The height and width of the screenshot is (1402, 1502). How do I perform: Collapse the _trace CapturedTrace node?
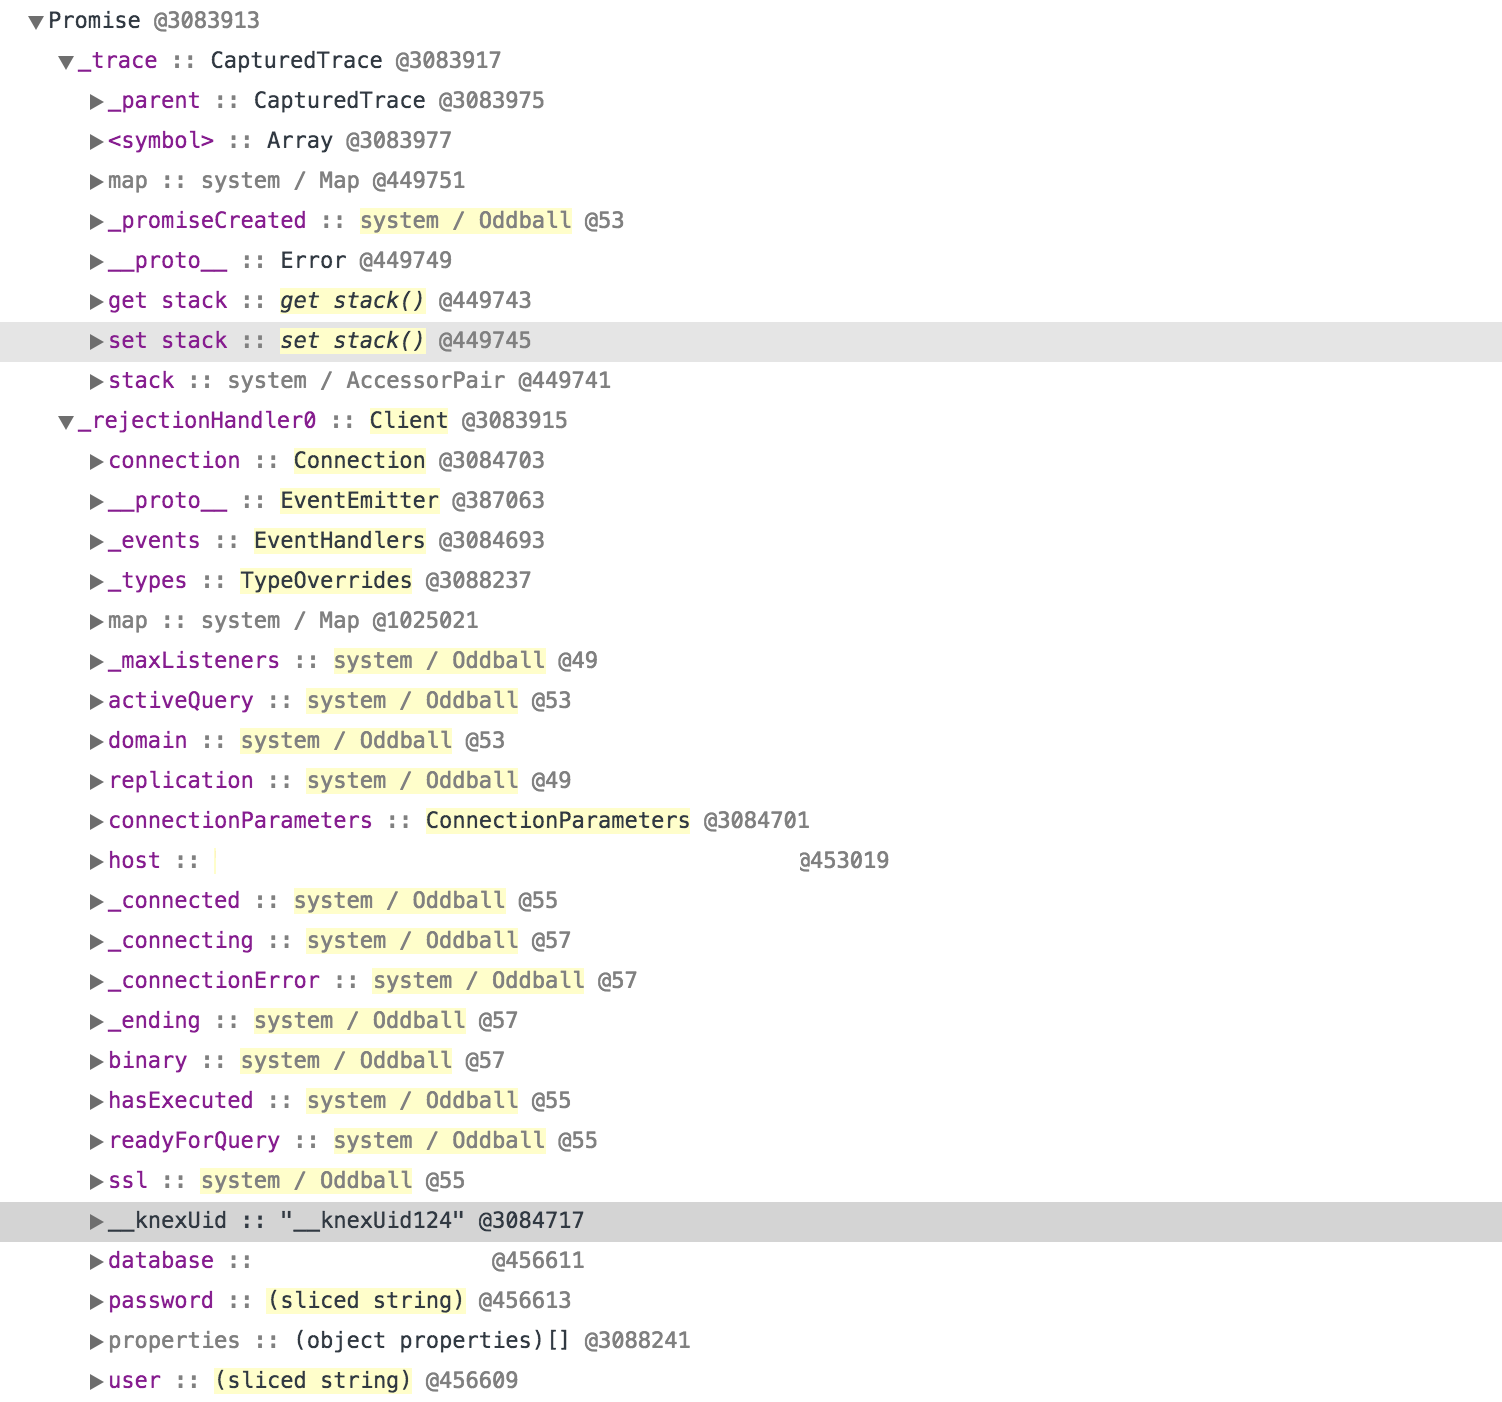click(x=65, y=60)
